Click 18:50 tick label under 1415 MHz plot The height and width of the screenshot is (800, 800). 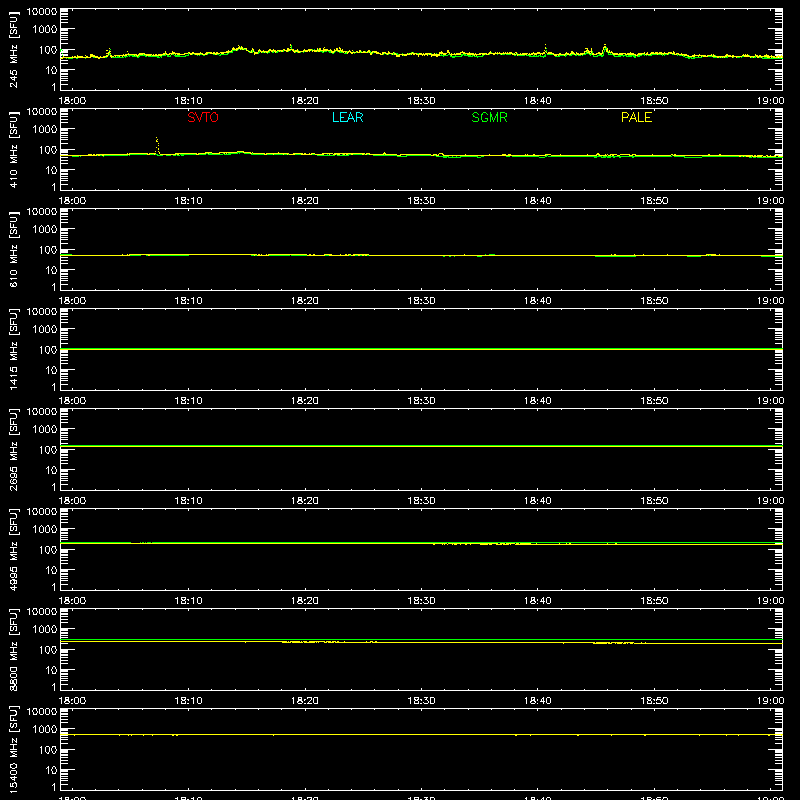[654, 401]
